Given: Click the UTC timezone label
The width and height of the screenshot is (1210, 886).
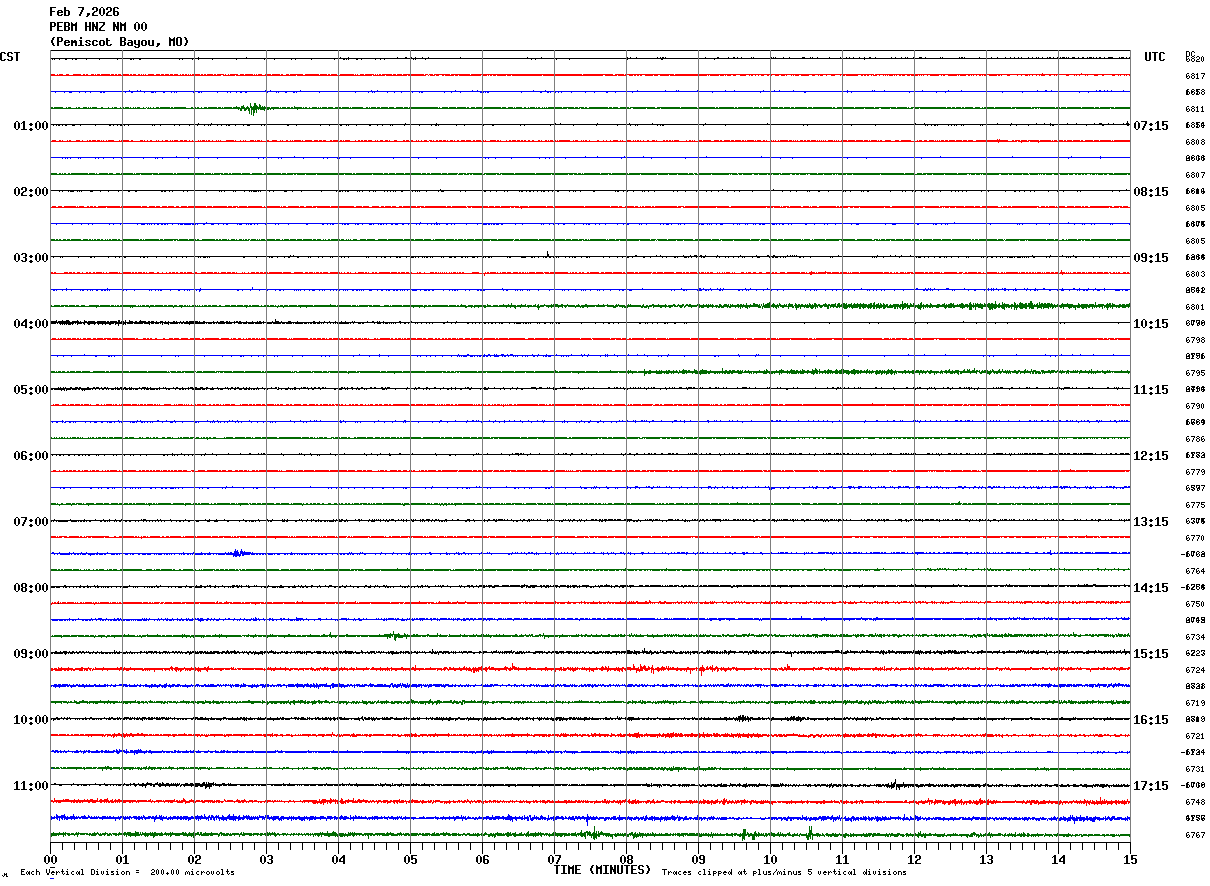Looking at the screenshot, I should [1155, 57].
